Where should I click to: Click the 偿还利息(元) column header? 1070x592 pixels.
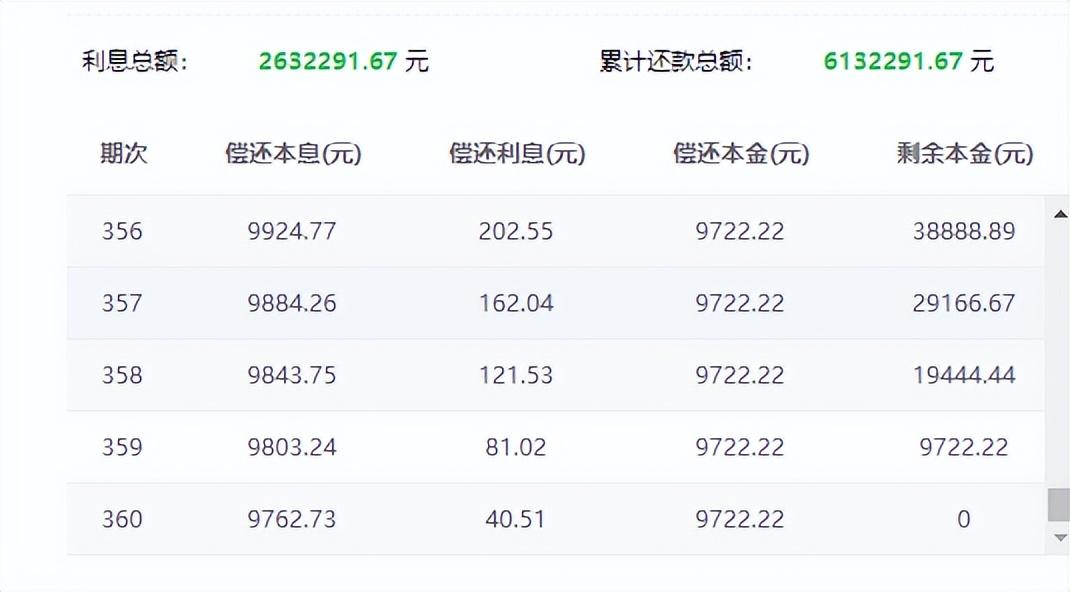point(517,154)
